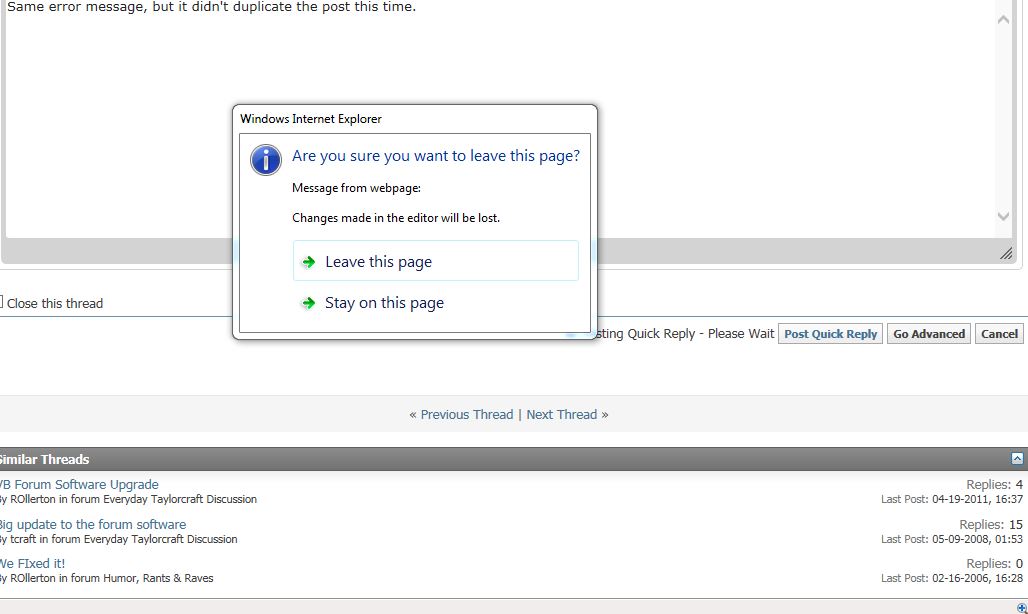Click the blue info icon in the dialog
Screen dimensions: 1028x614
point(266,160)
